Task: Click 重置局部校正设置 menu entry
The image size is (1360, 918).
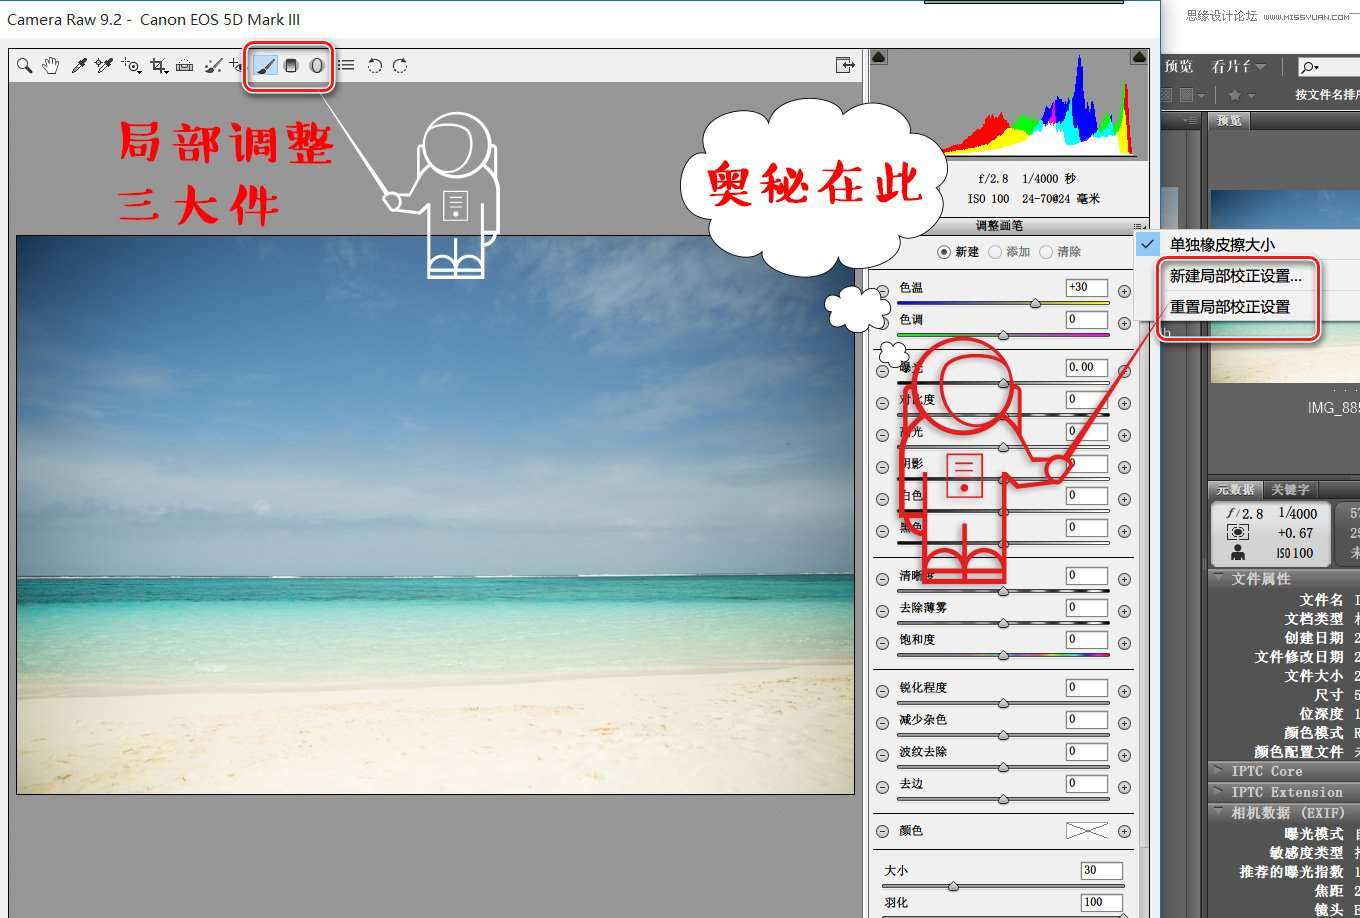Action: [x=1230, y=307]
